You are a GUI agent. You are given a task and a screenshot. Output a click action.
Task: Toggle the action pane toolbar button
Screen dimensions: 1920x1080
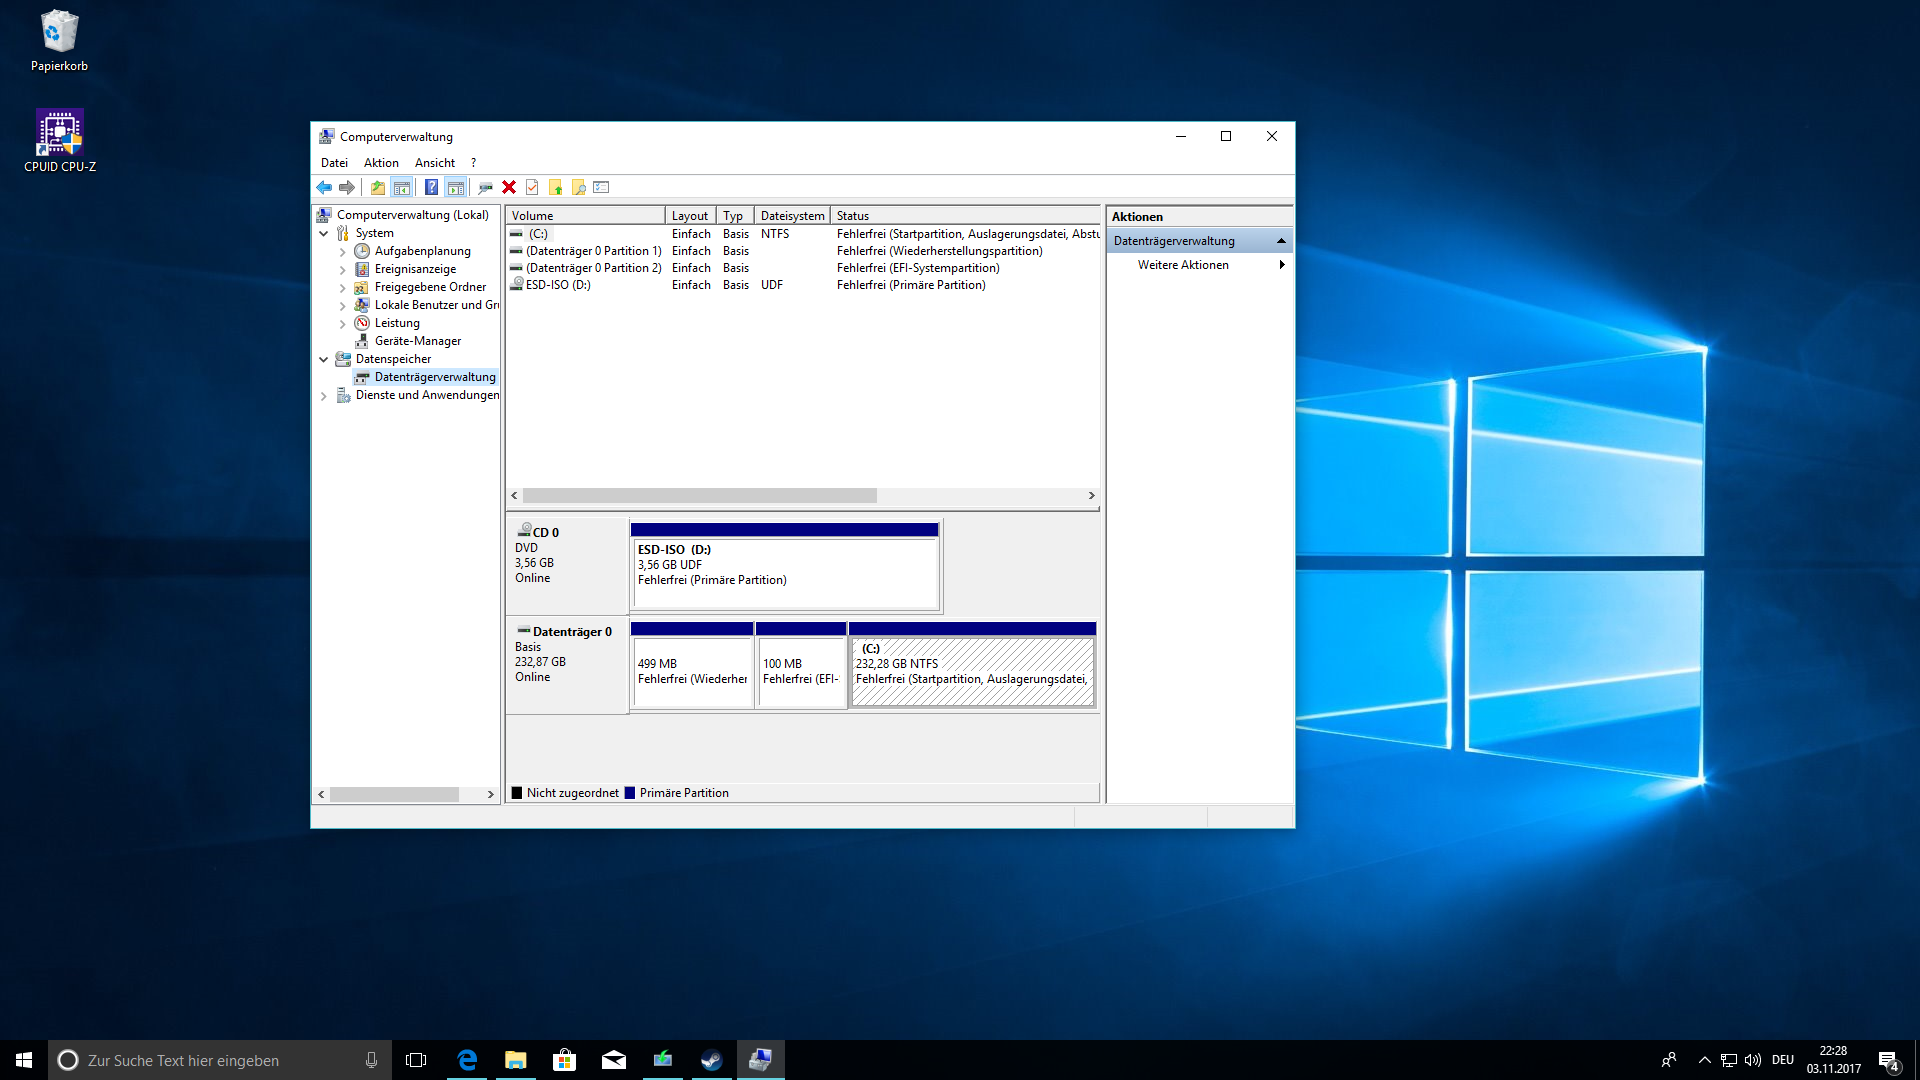(456, 187)
